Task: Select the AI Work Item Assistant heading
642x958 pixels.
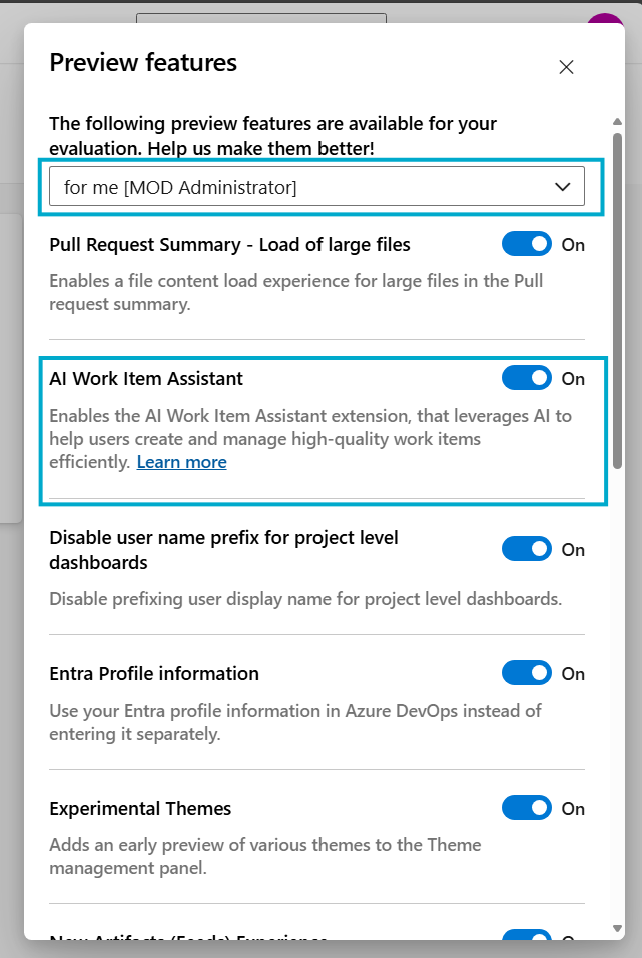Action: (x=147, y=378)
